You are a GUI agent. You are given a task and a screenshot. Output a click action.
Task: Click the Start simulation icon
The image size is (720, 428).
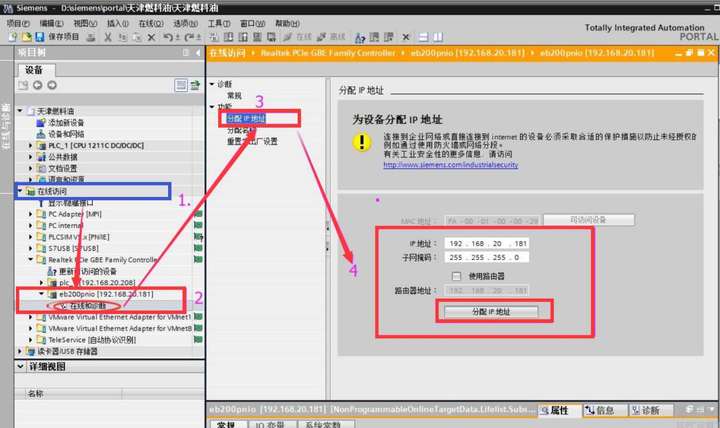coord(257,37)
